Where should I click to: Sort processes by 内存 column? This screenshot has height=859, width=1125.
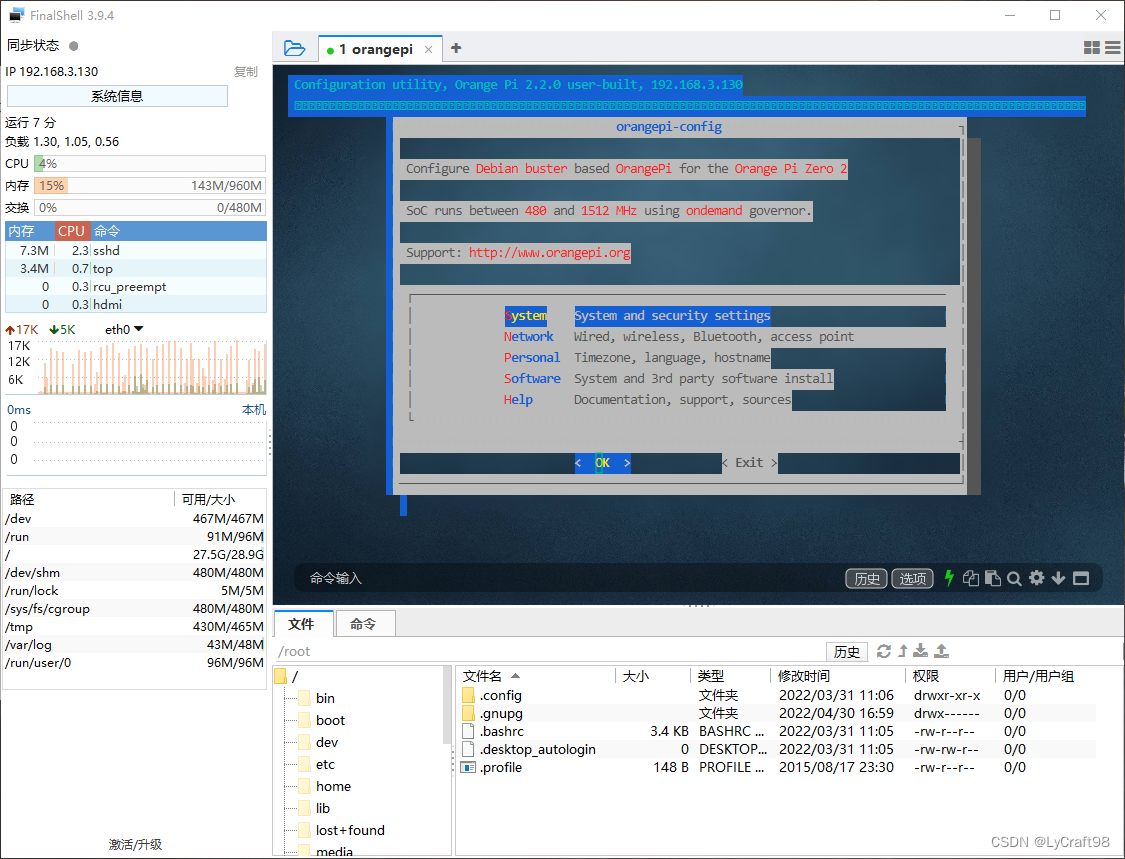(29, 231)
